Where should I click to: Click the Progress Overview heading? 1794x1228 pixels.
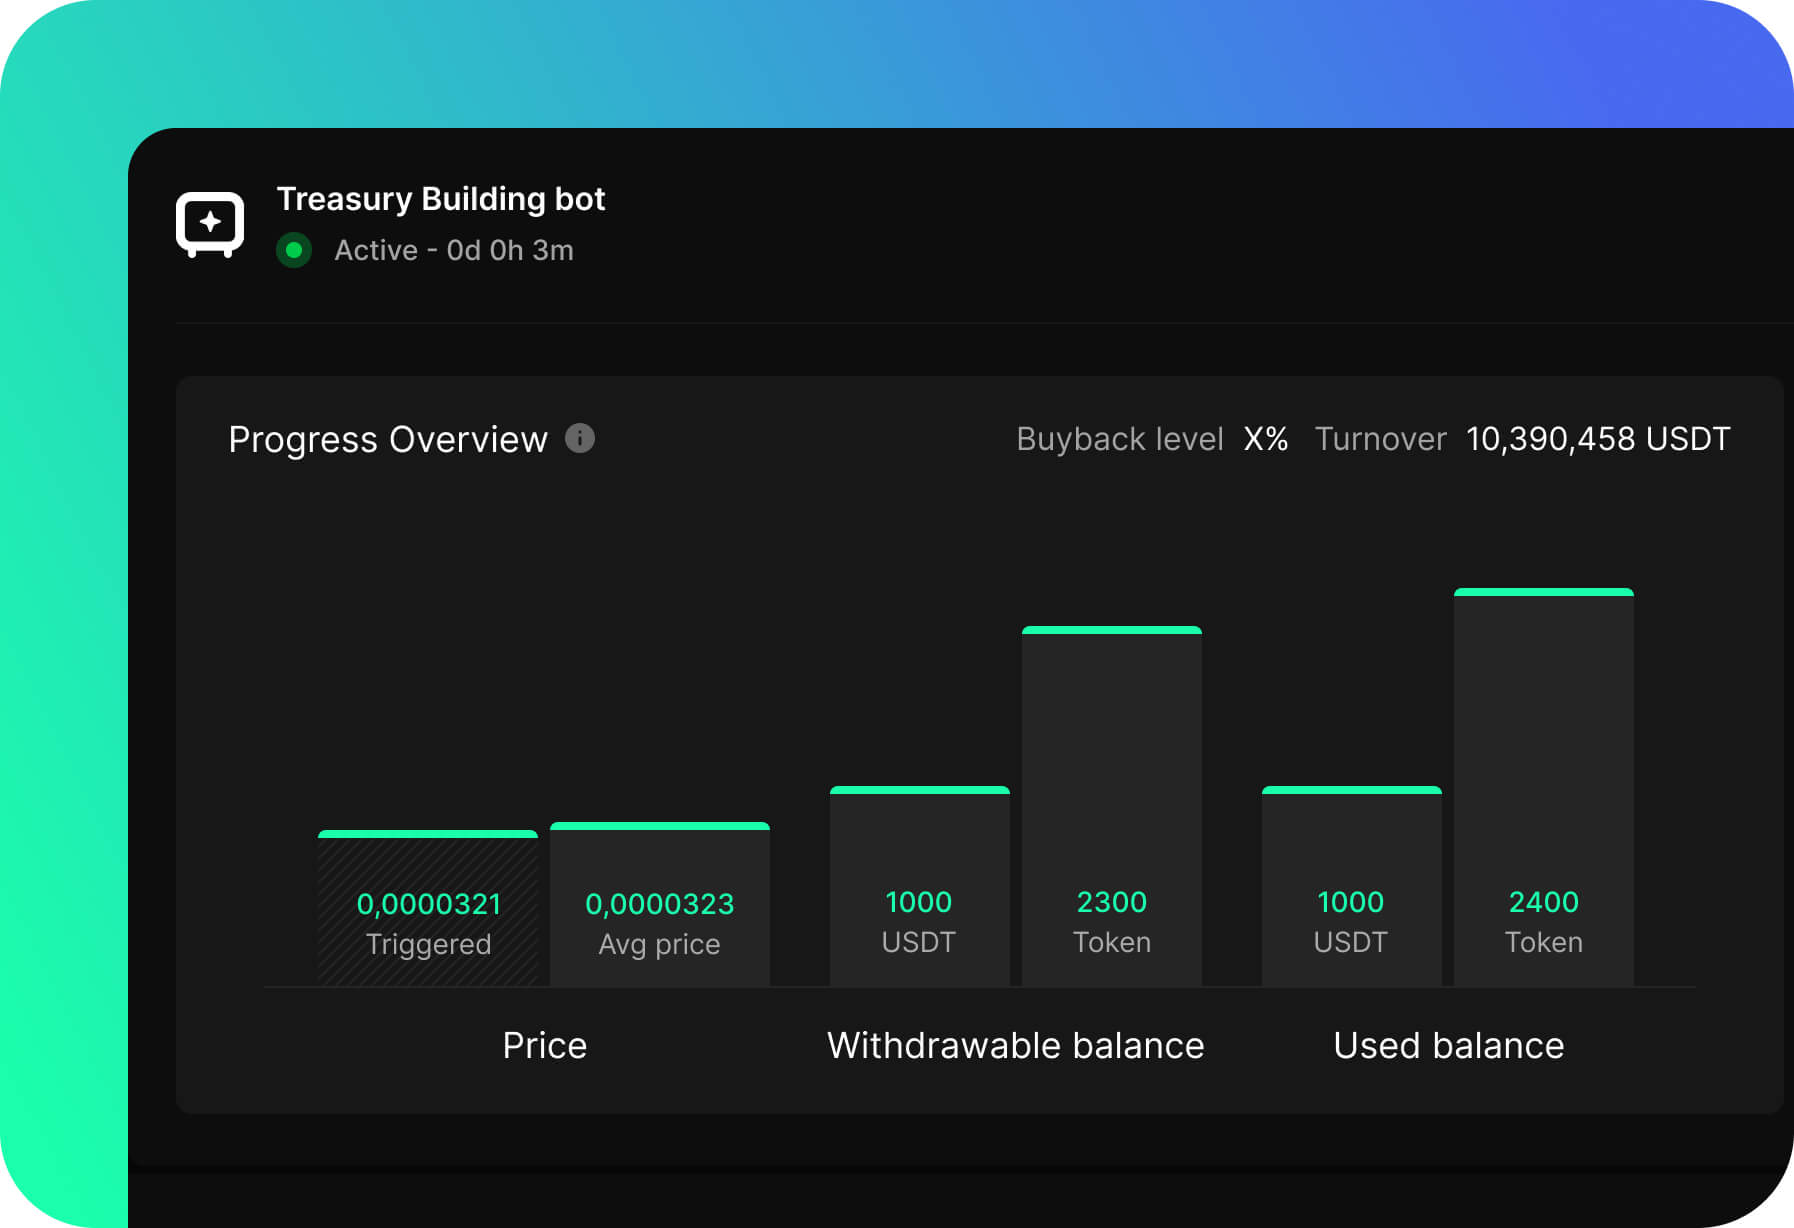(x=388, y=439)
